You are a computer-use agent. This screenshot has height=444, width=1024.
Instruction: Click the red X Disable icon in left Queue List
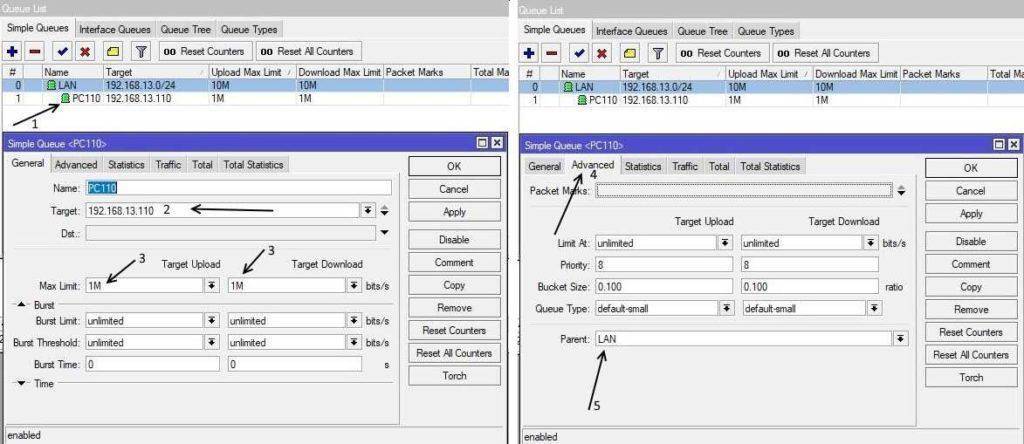click(x=85, y=51)
